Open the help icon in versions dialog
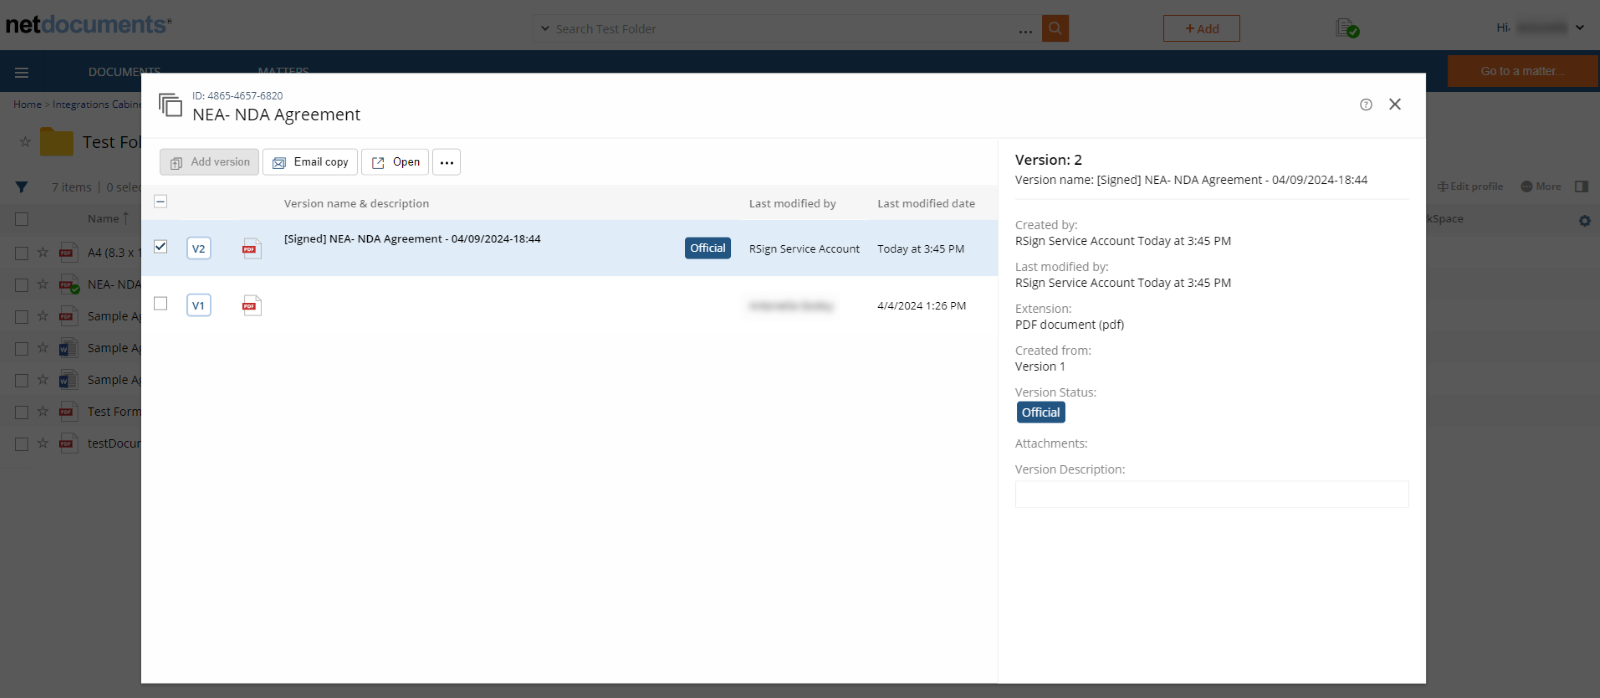Screen dimensions: 1600x698 point(1366,105)
